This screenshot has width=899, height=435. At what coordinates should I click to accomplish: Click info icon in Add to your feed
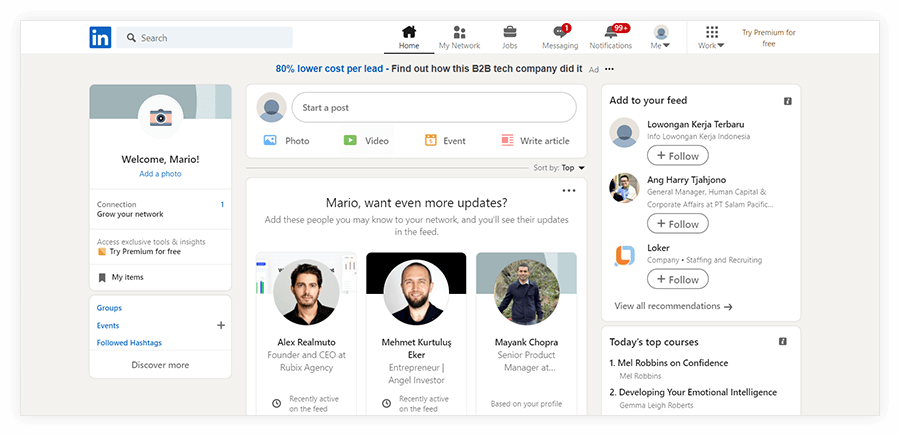coord(788,101)
